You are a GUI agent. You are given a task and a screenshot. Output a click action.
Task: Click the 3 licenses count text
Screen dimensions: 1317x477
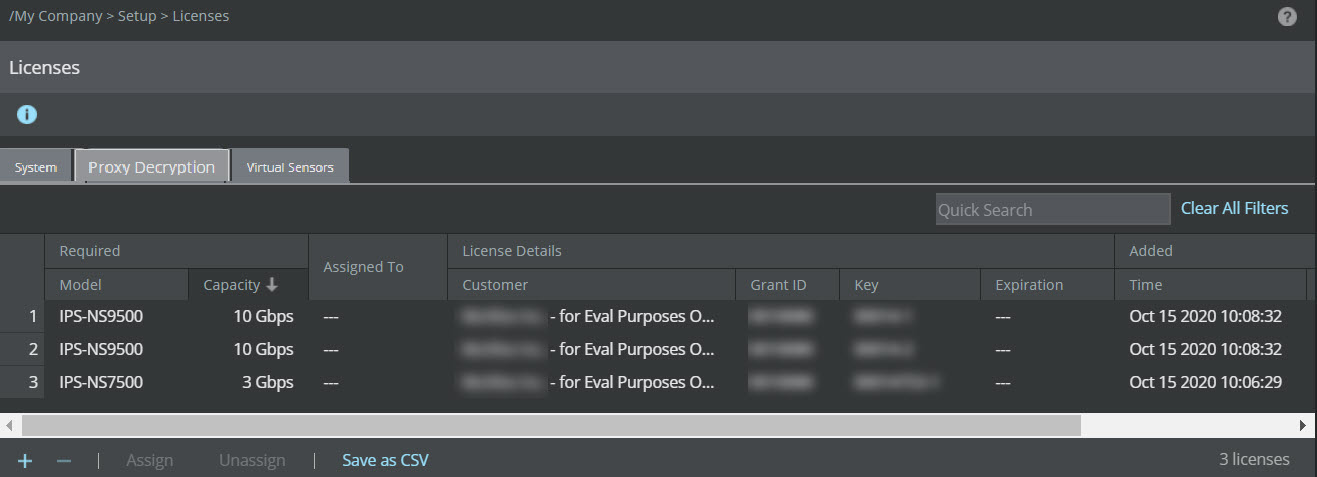pyautogui.click(x=1254, y=460)
